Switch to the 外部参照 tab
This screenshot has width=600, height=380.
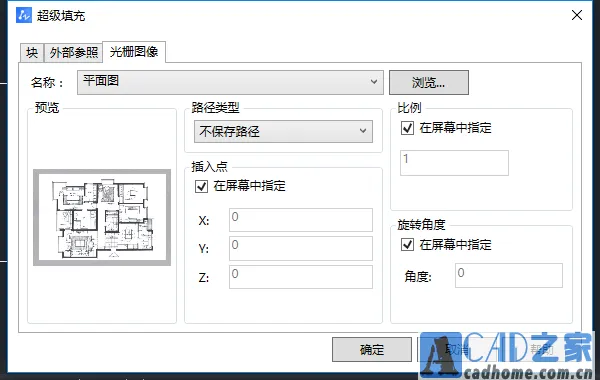click(x=73, y=52)
